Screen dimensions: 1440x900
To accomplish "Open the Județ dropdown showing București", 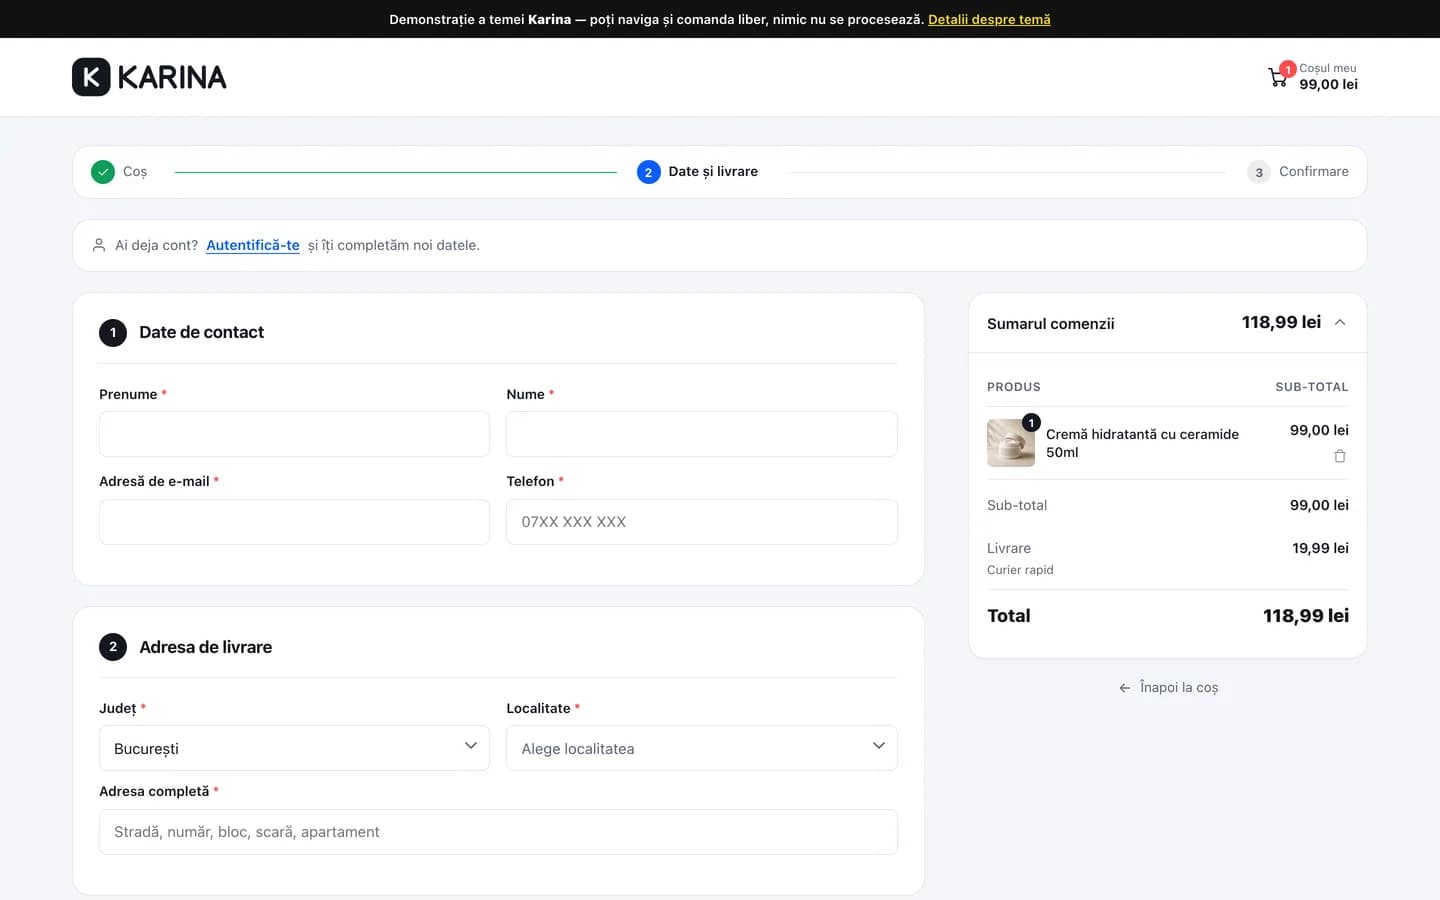I will click(294, 748).
